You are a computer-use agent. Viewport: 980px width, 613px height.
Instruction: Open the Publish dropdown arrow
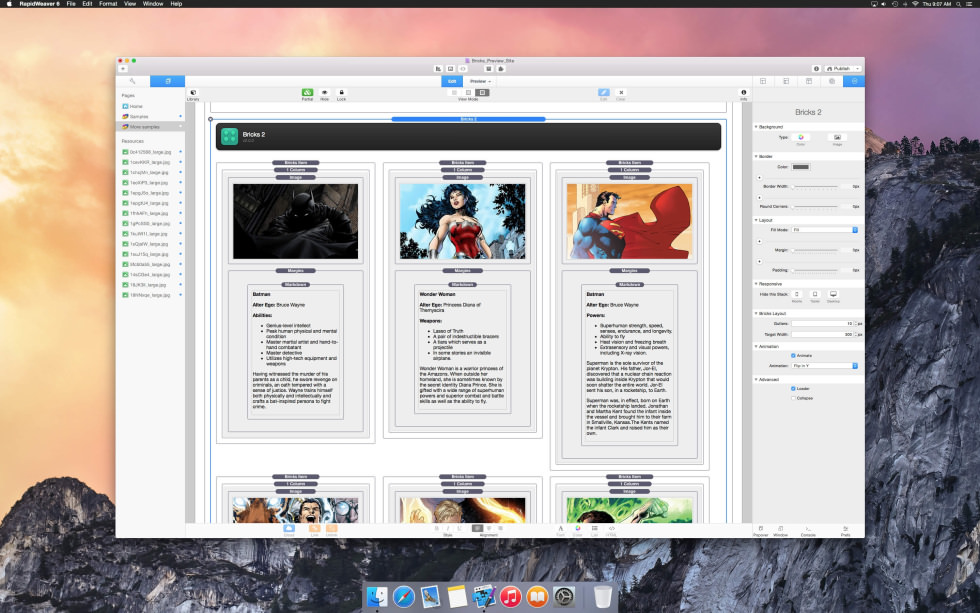click(858, 69)
